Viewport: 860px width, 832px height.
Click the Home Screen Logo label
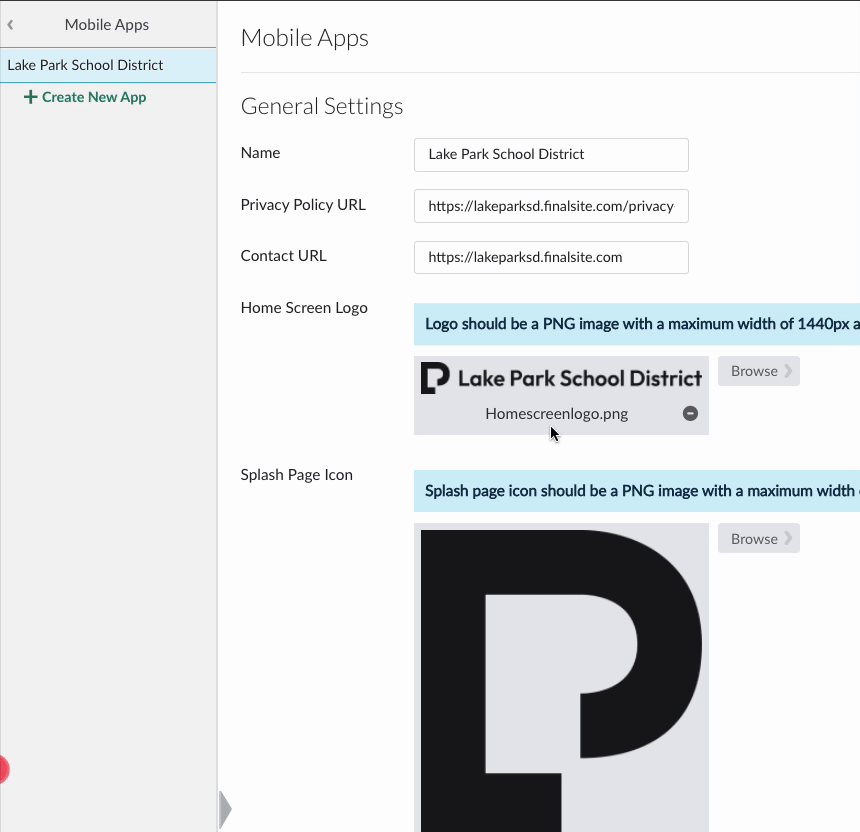point(304,308)
